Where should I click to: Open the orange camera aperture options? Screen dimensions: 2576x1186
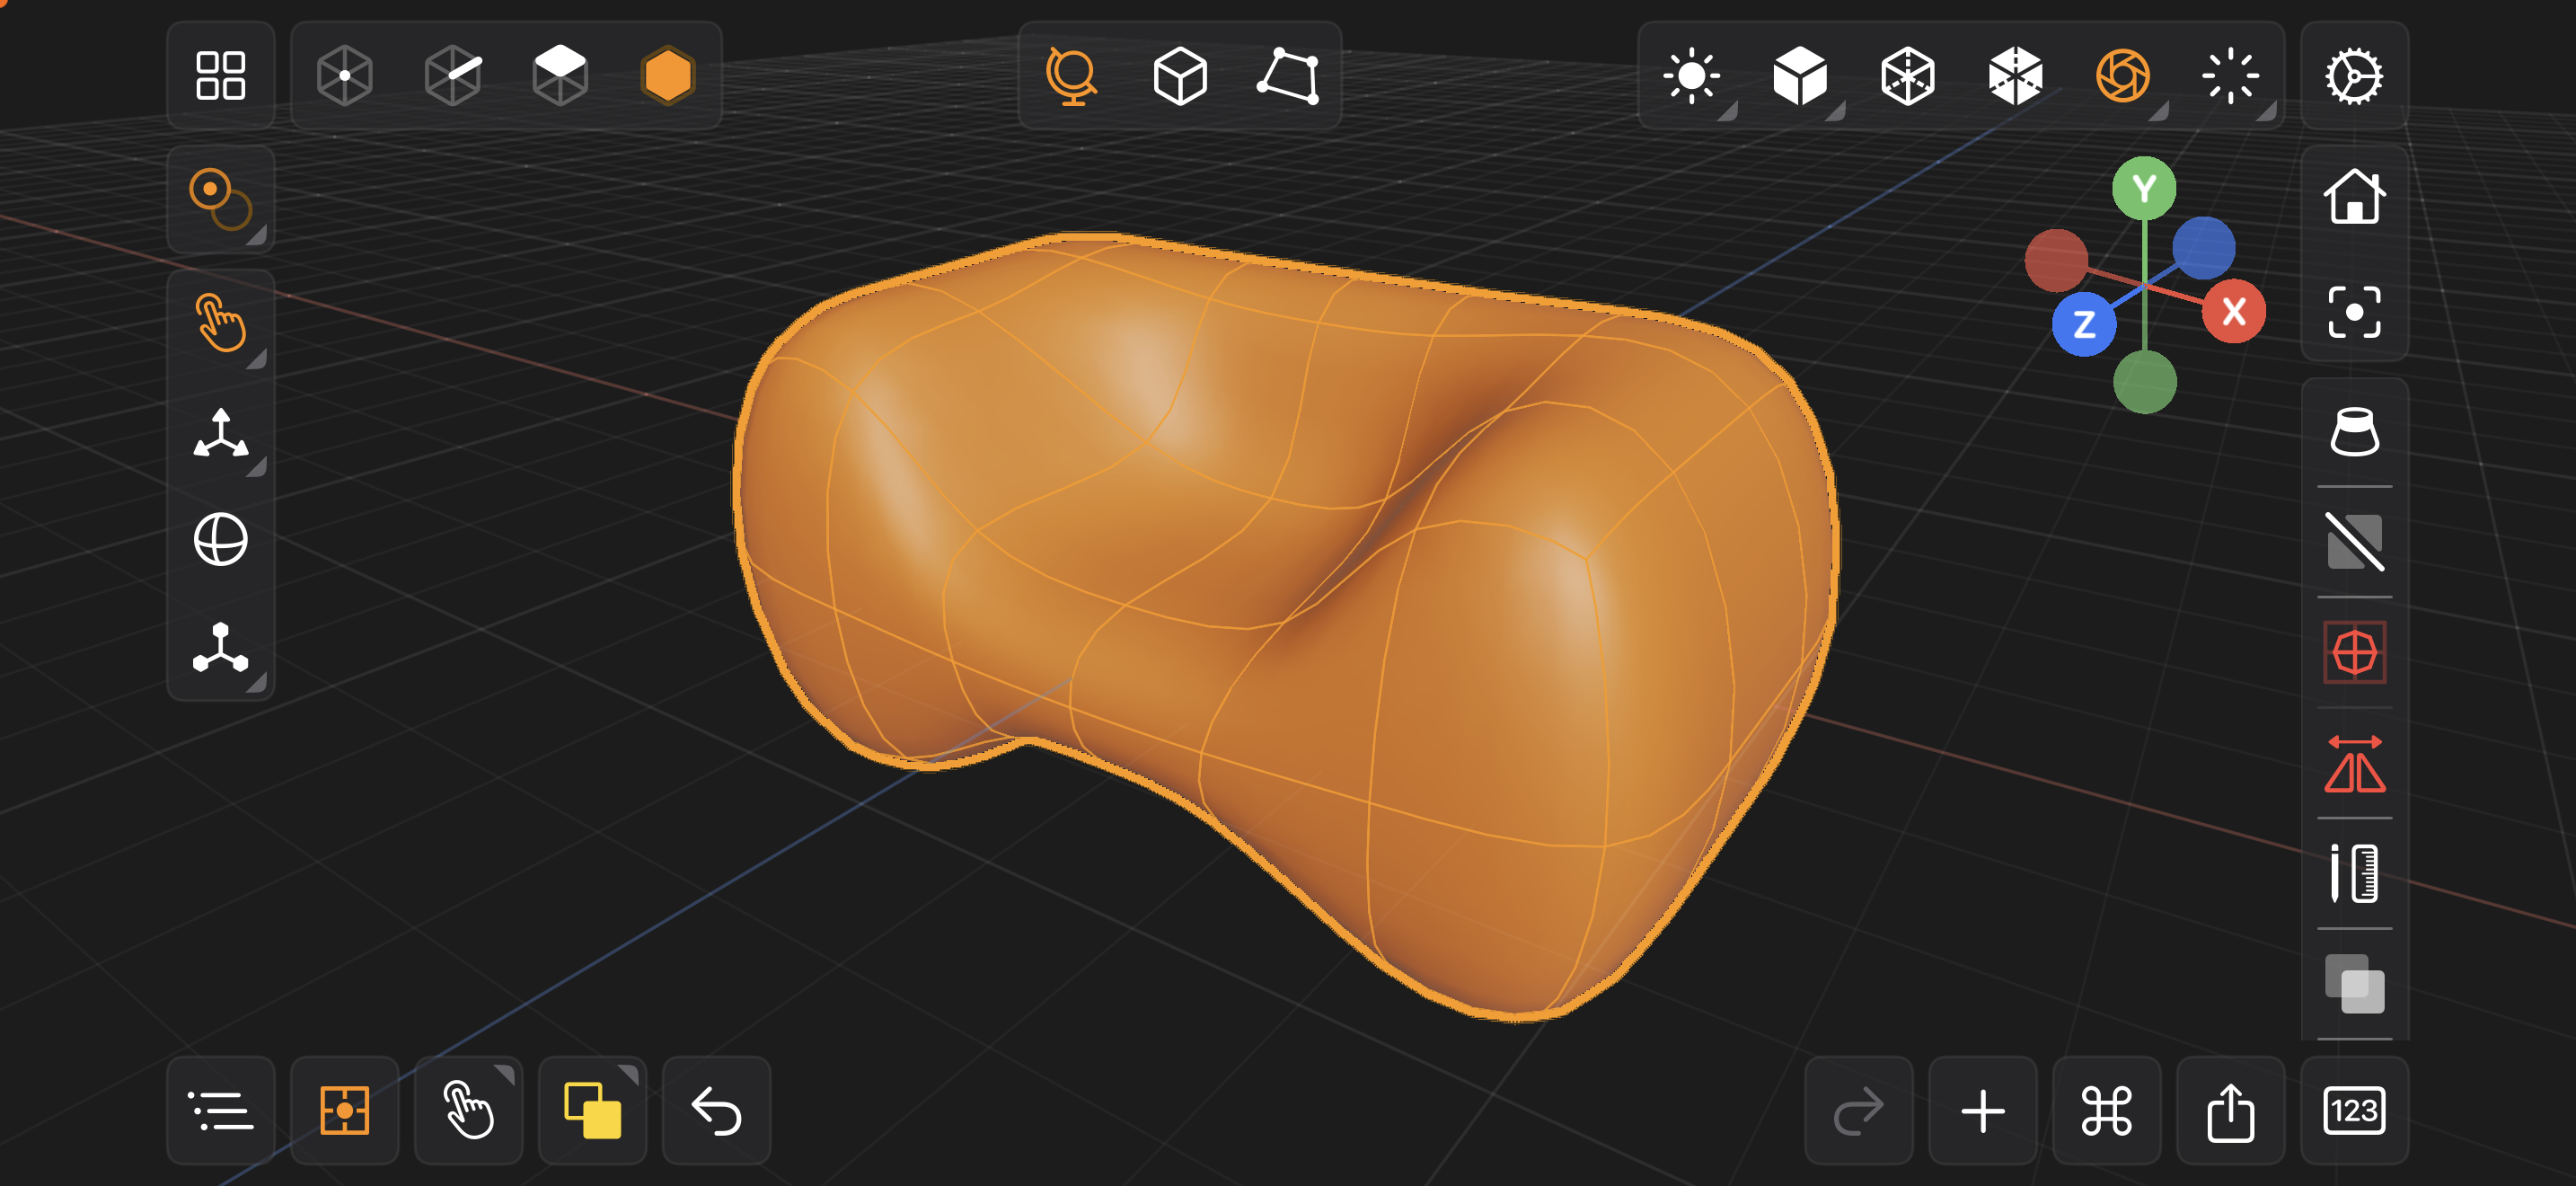tap(2123, 76)
